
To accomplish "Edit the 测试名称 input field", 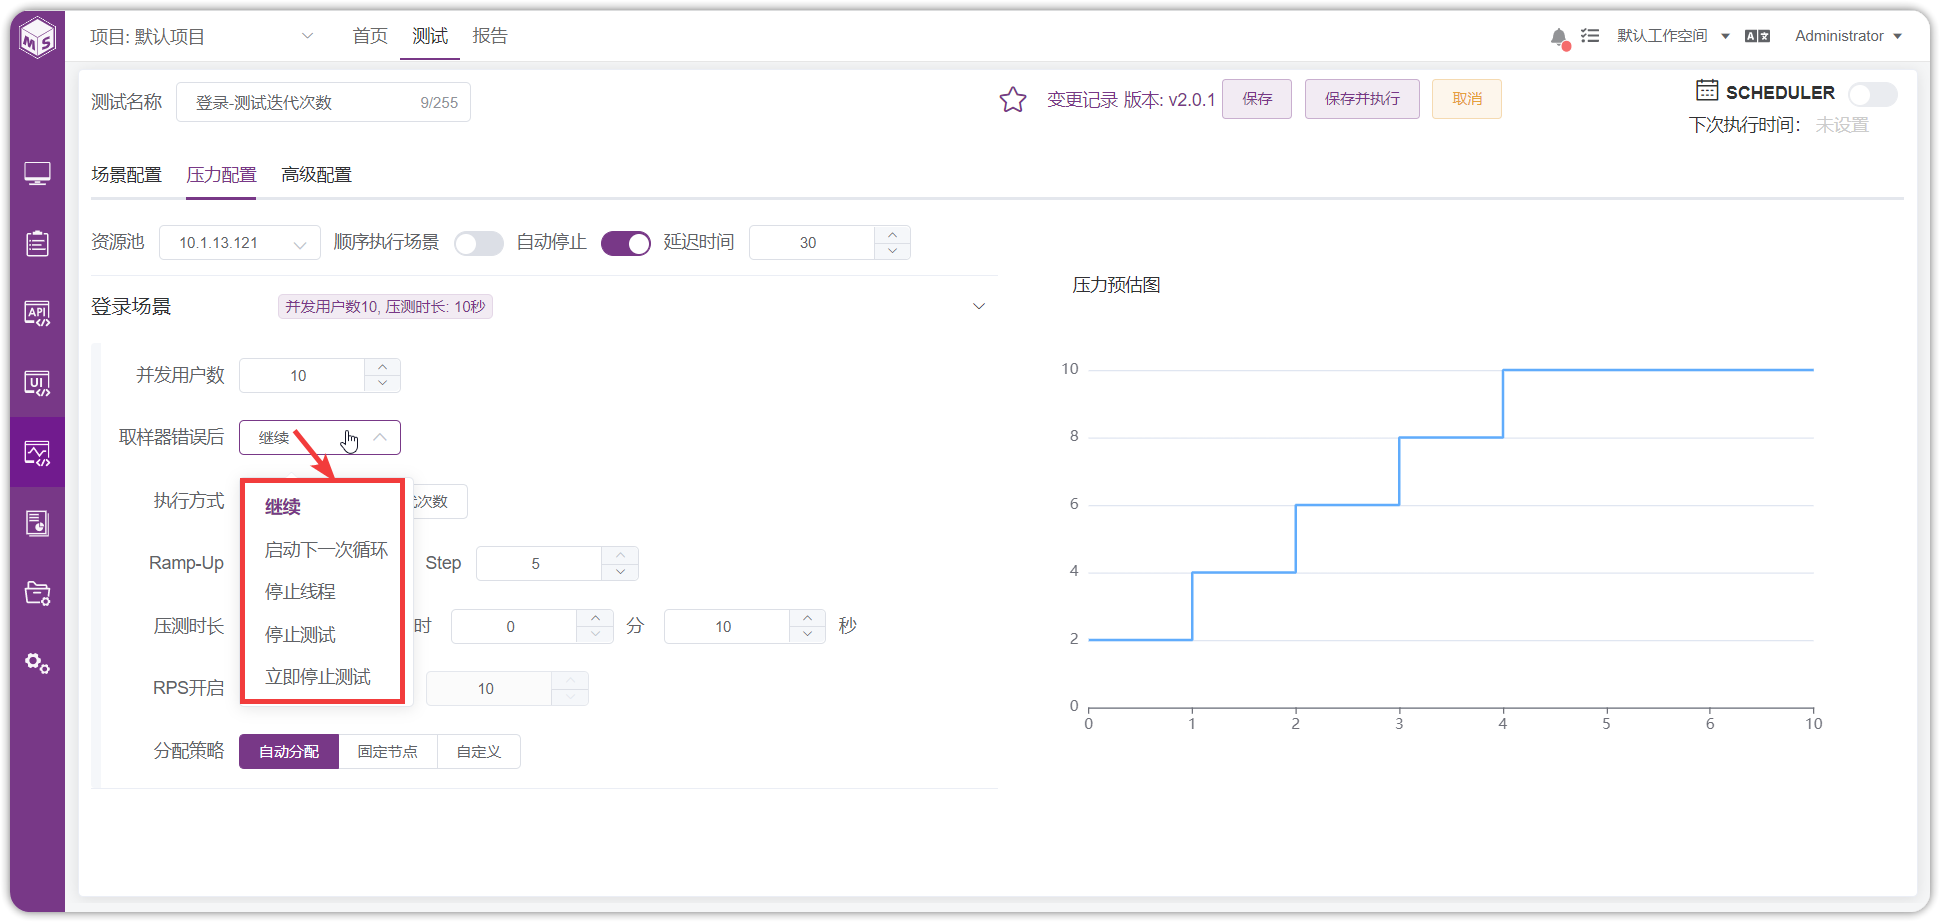I will [x=323, y=103].
